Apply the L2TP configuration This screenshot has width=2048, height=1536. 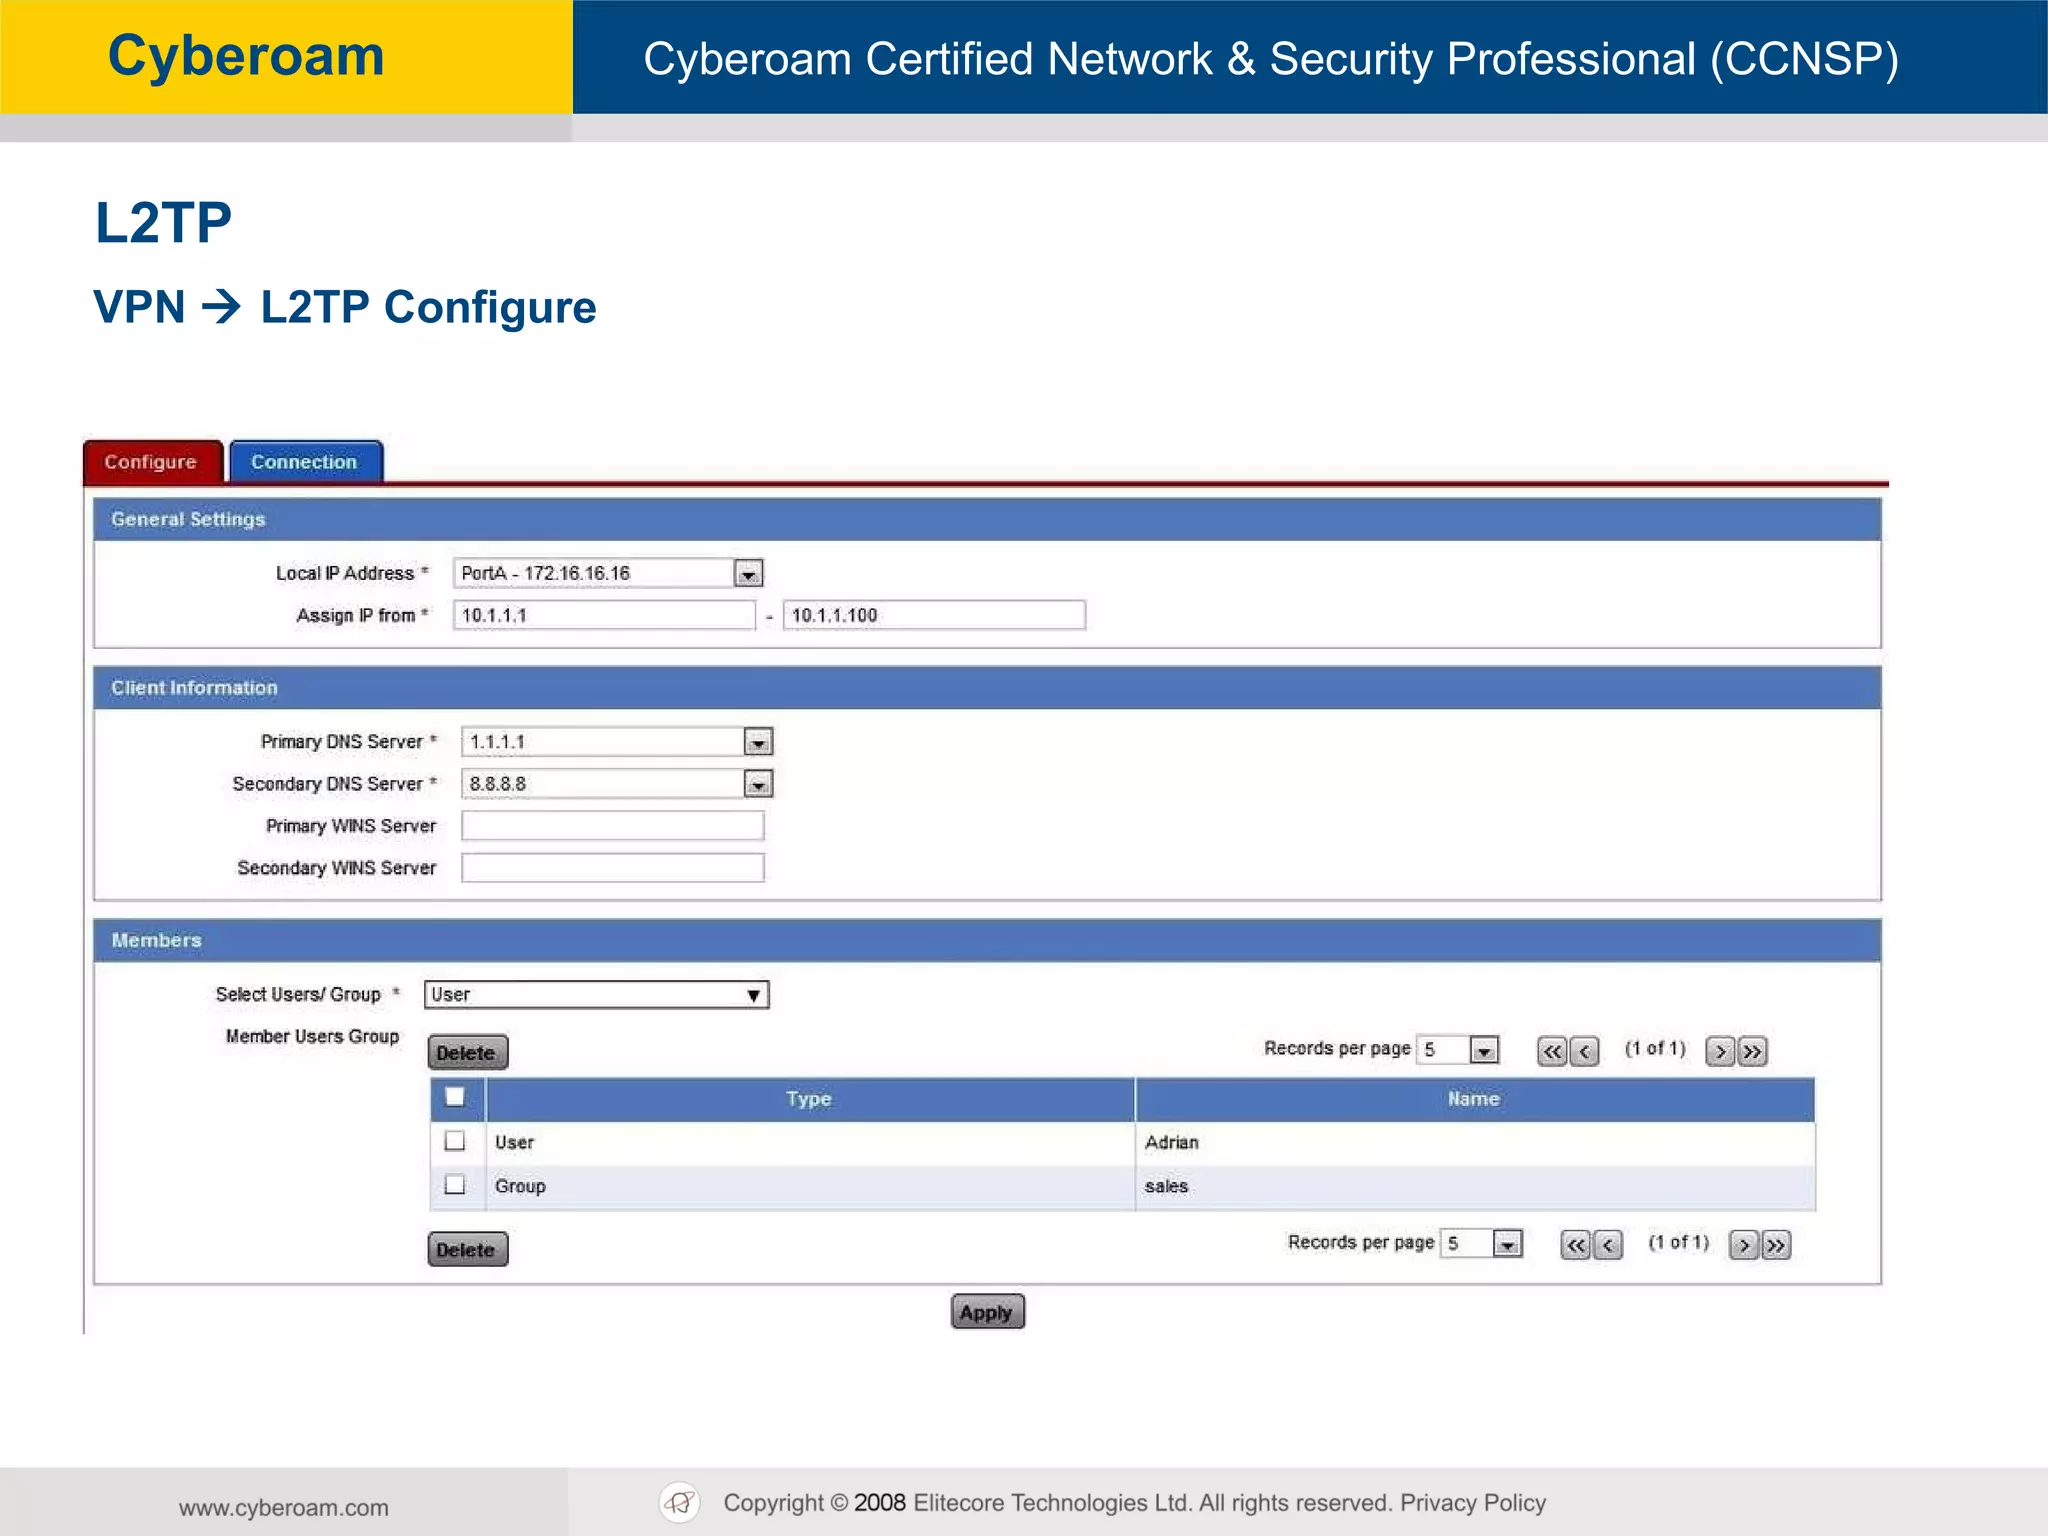987,1312
